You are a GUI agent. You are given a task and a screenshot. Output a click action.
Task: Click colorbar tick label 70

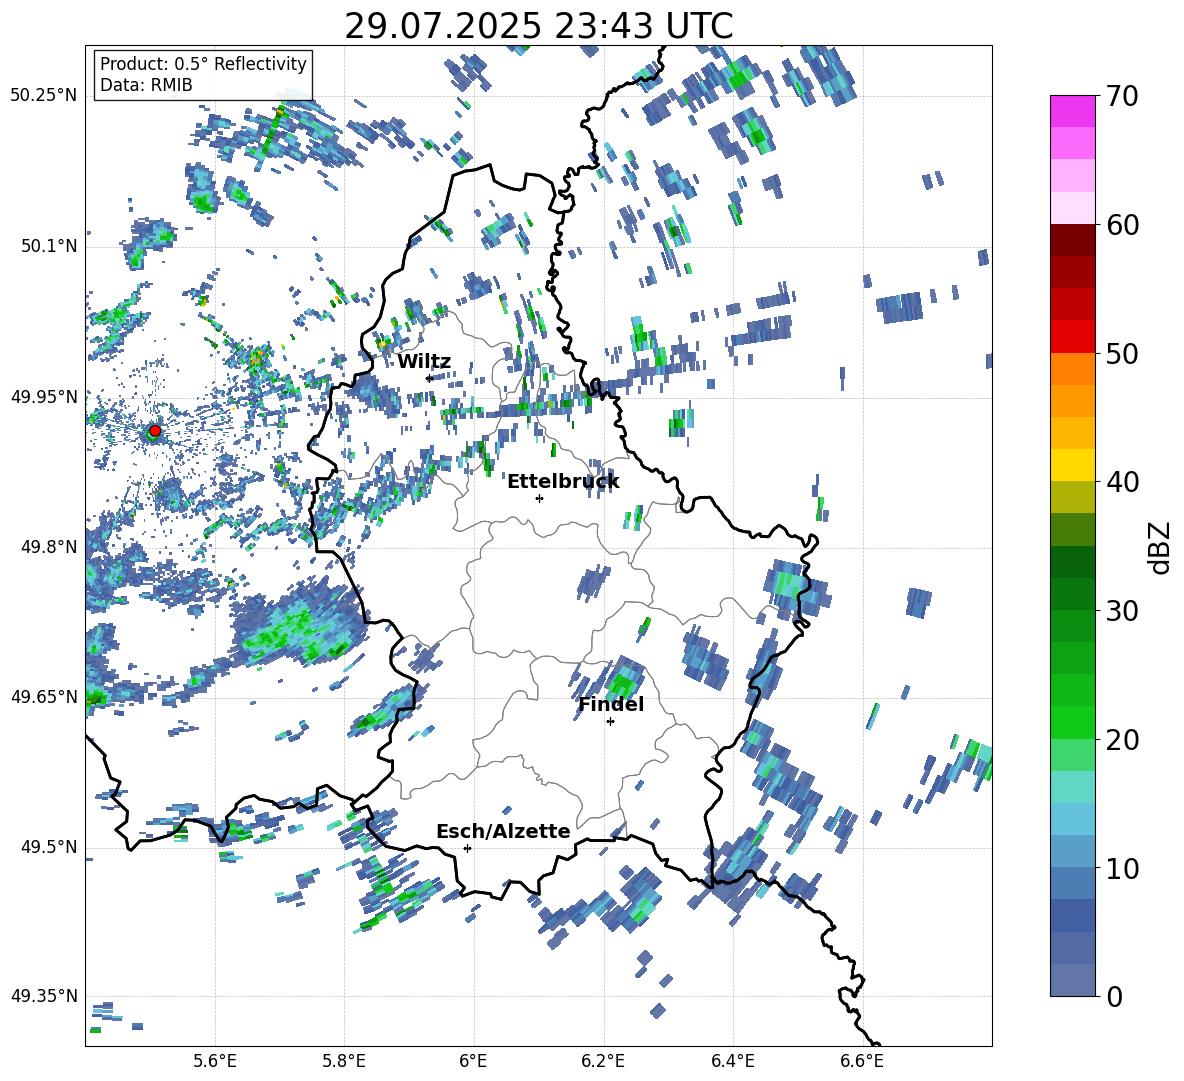point(1122,97)
